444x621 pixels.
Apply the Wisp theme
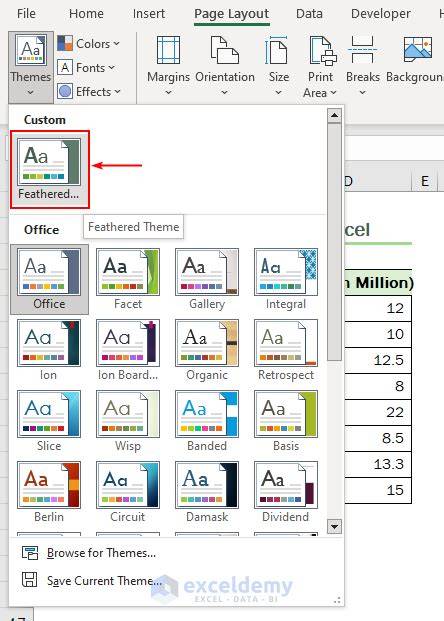pyautogui.click(x=128, y=421)
